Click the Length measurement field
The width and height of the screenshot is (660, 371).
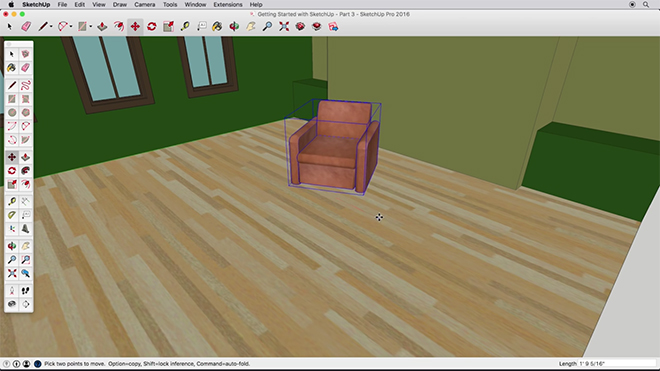pos(617,364)
